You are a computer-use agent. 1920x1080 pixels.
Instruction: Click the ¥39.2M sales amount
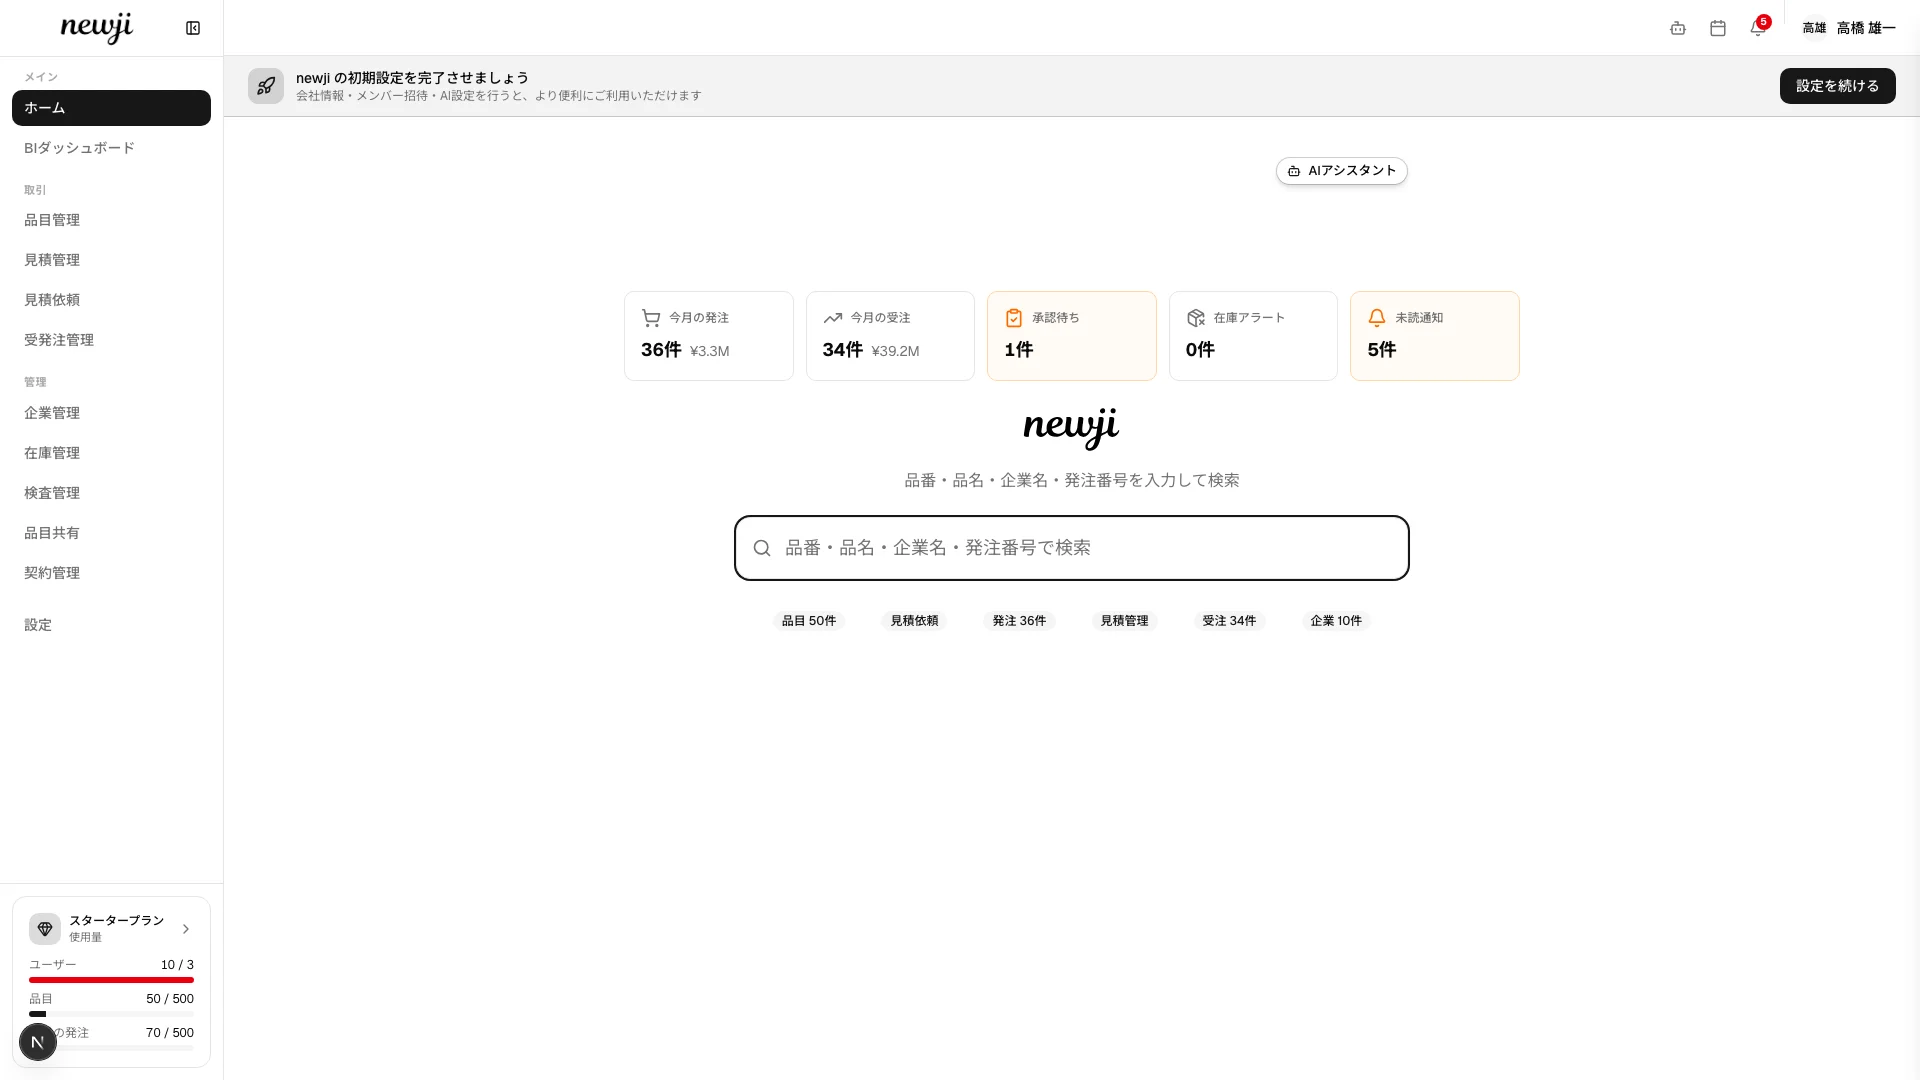(x=895, y=351)
